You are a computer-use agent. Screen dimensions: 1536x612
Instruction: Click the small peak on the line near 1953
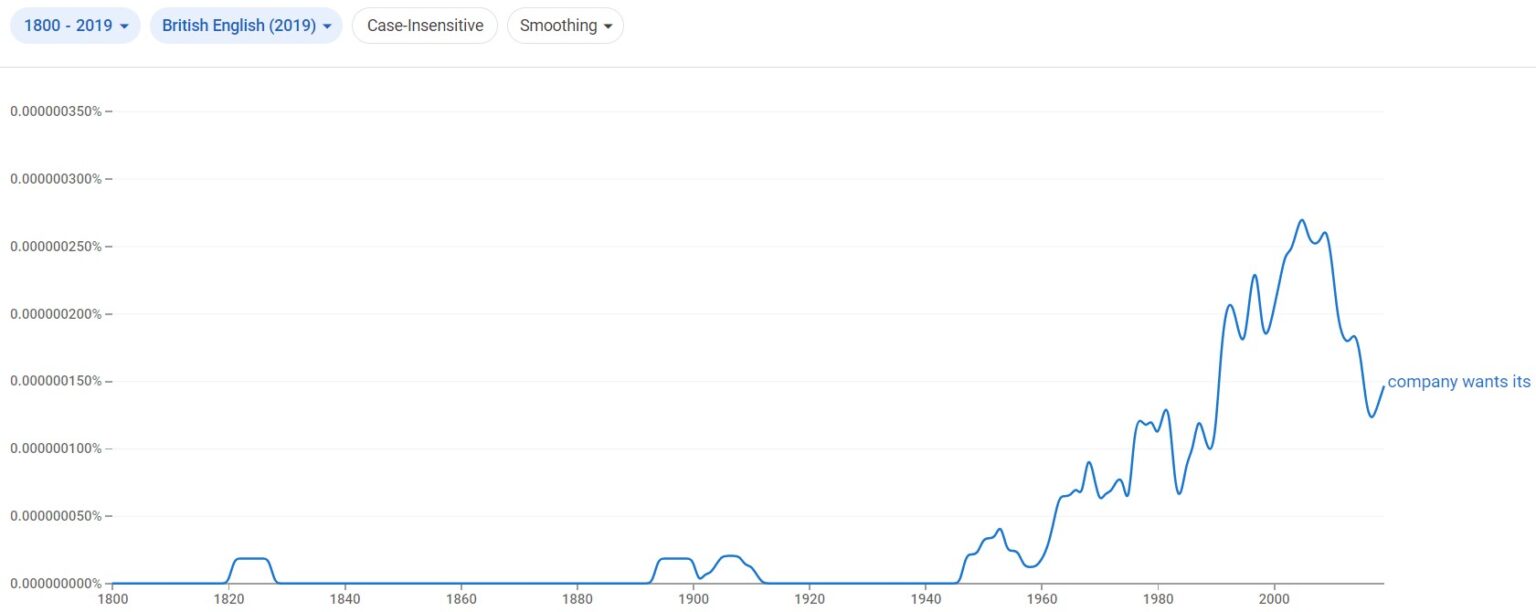coord(999,529)
